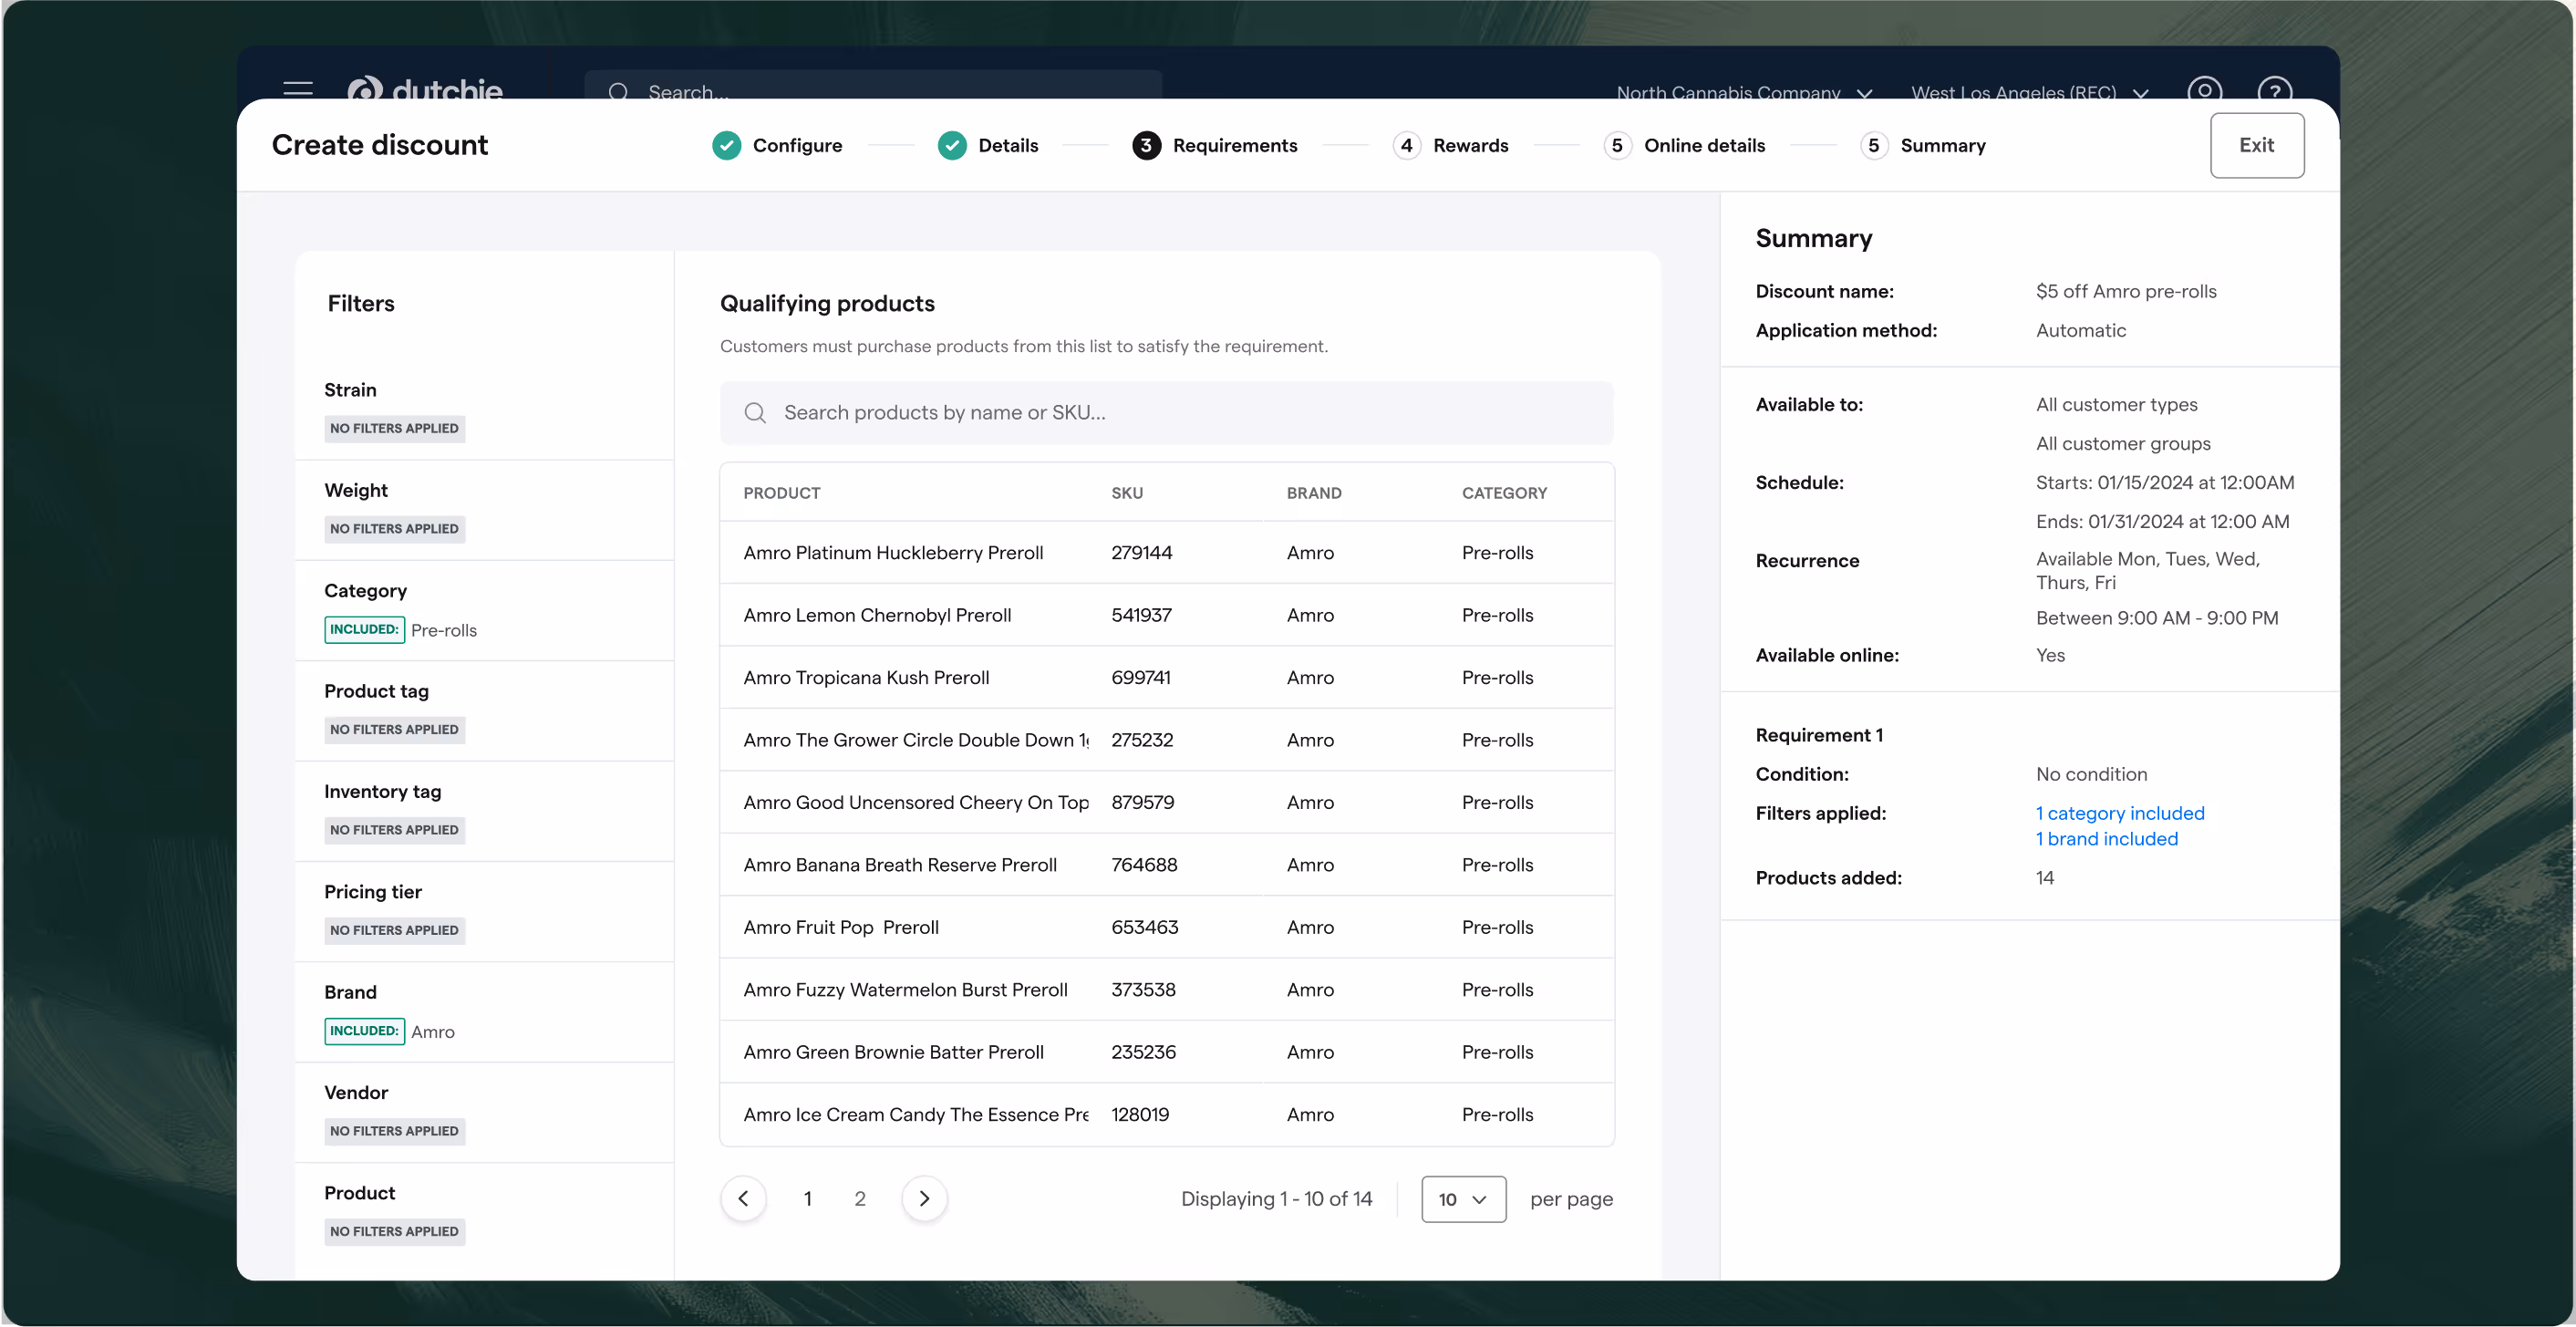The image size is (2576, 1327).
Task: Select page 2 in pagination
Action: (x=859, y=1198)
